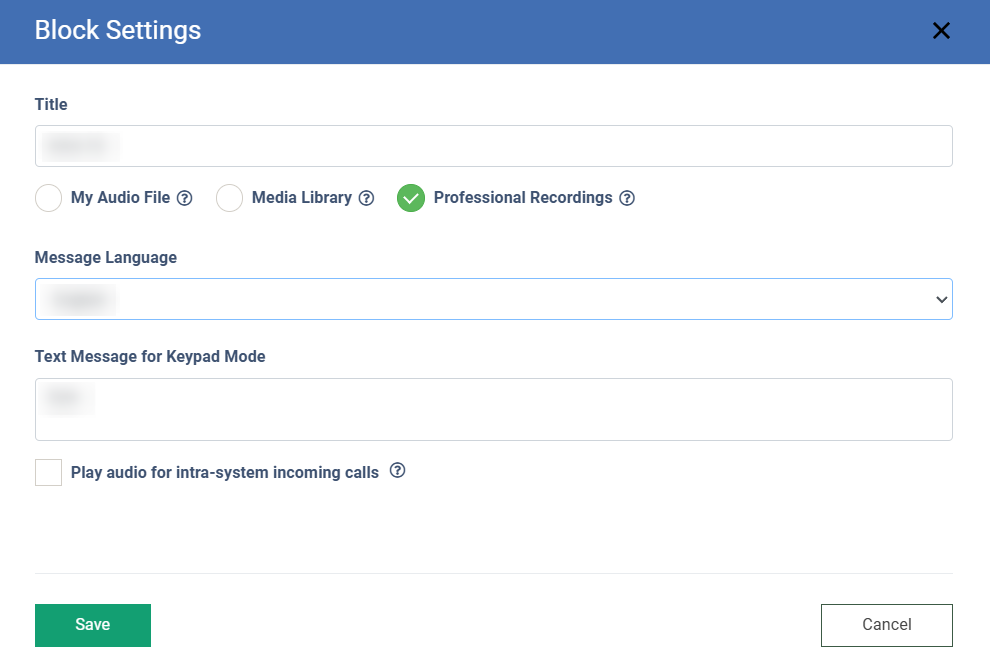Image resolution: width=990 pixels, height=667 pixels.
Task: Click inside Text Message for Keypad Mode box
Action: point(493,409)
